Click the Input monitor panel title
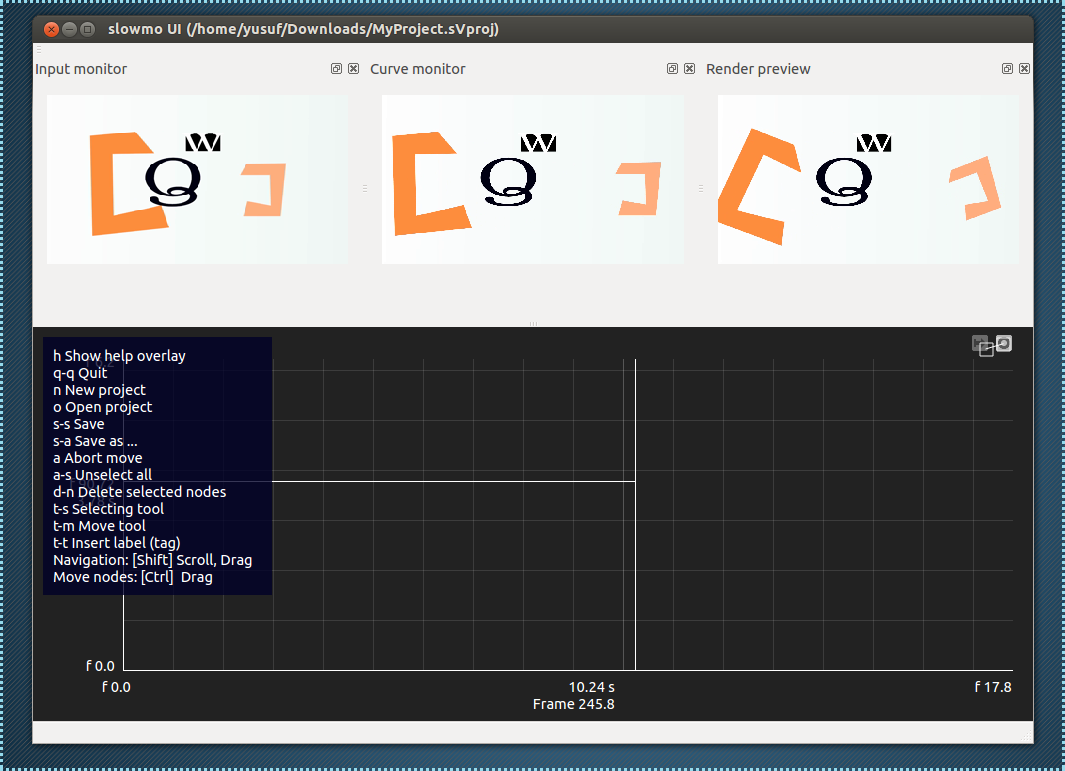 coord(81,69)
